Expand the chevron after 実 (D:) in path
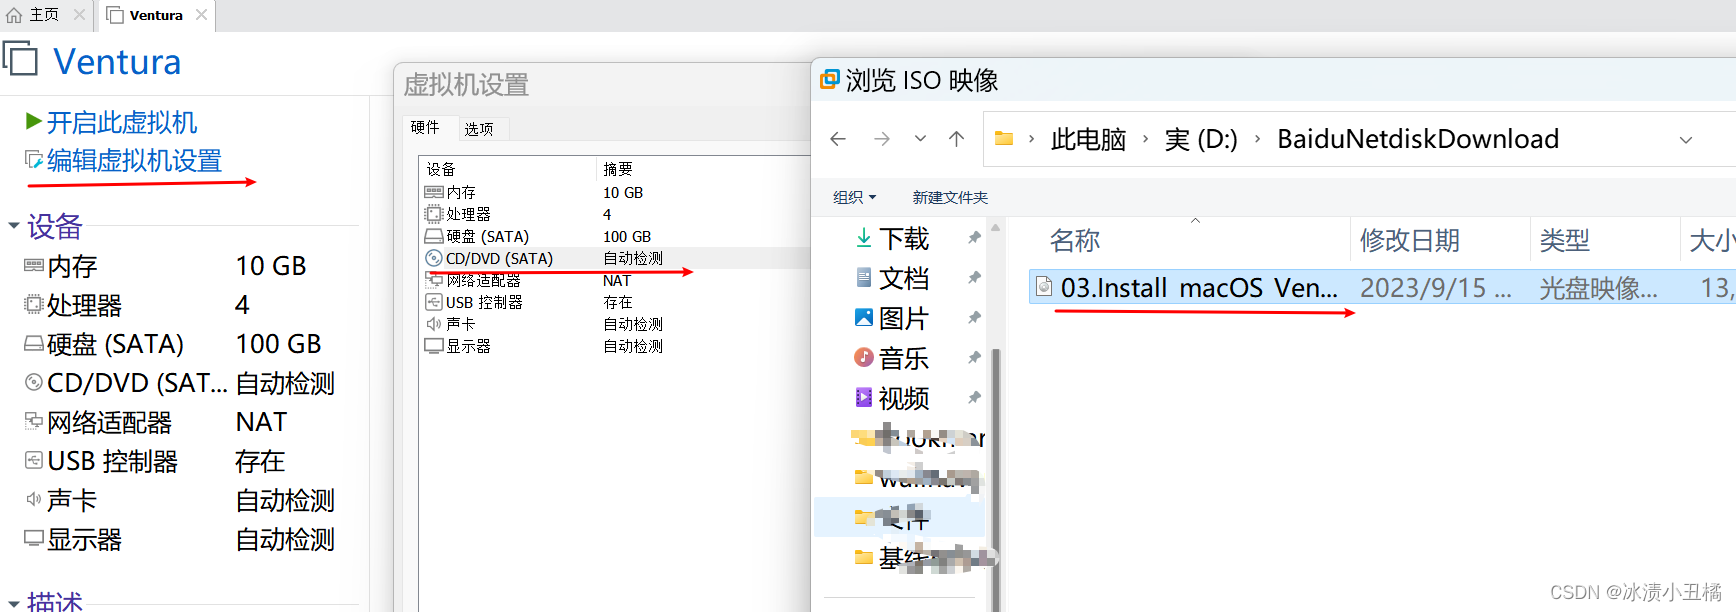This screenshot has width=1736, height=612. (1257, 139)
